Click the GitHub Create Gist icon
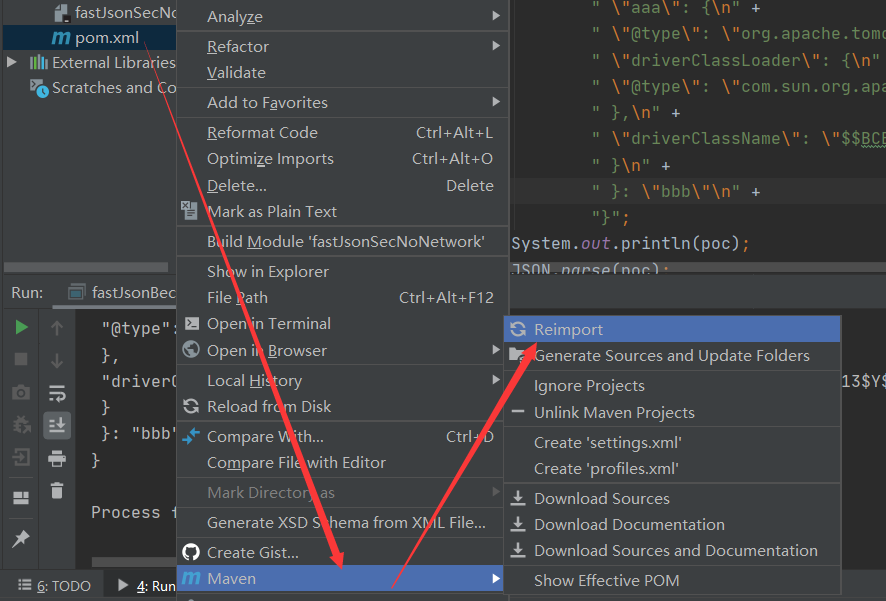 [x=190, y=552]
